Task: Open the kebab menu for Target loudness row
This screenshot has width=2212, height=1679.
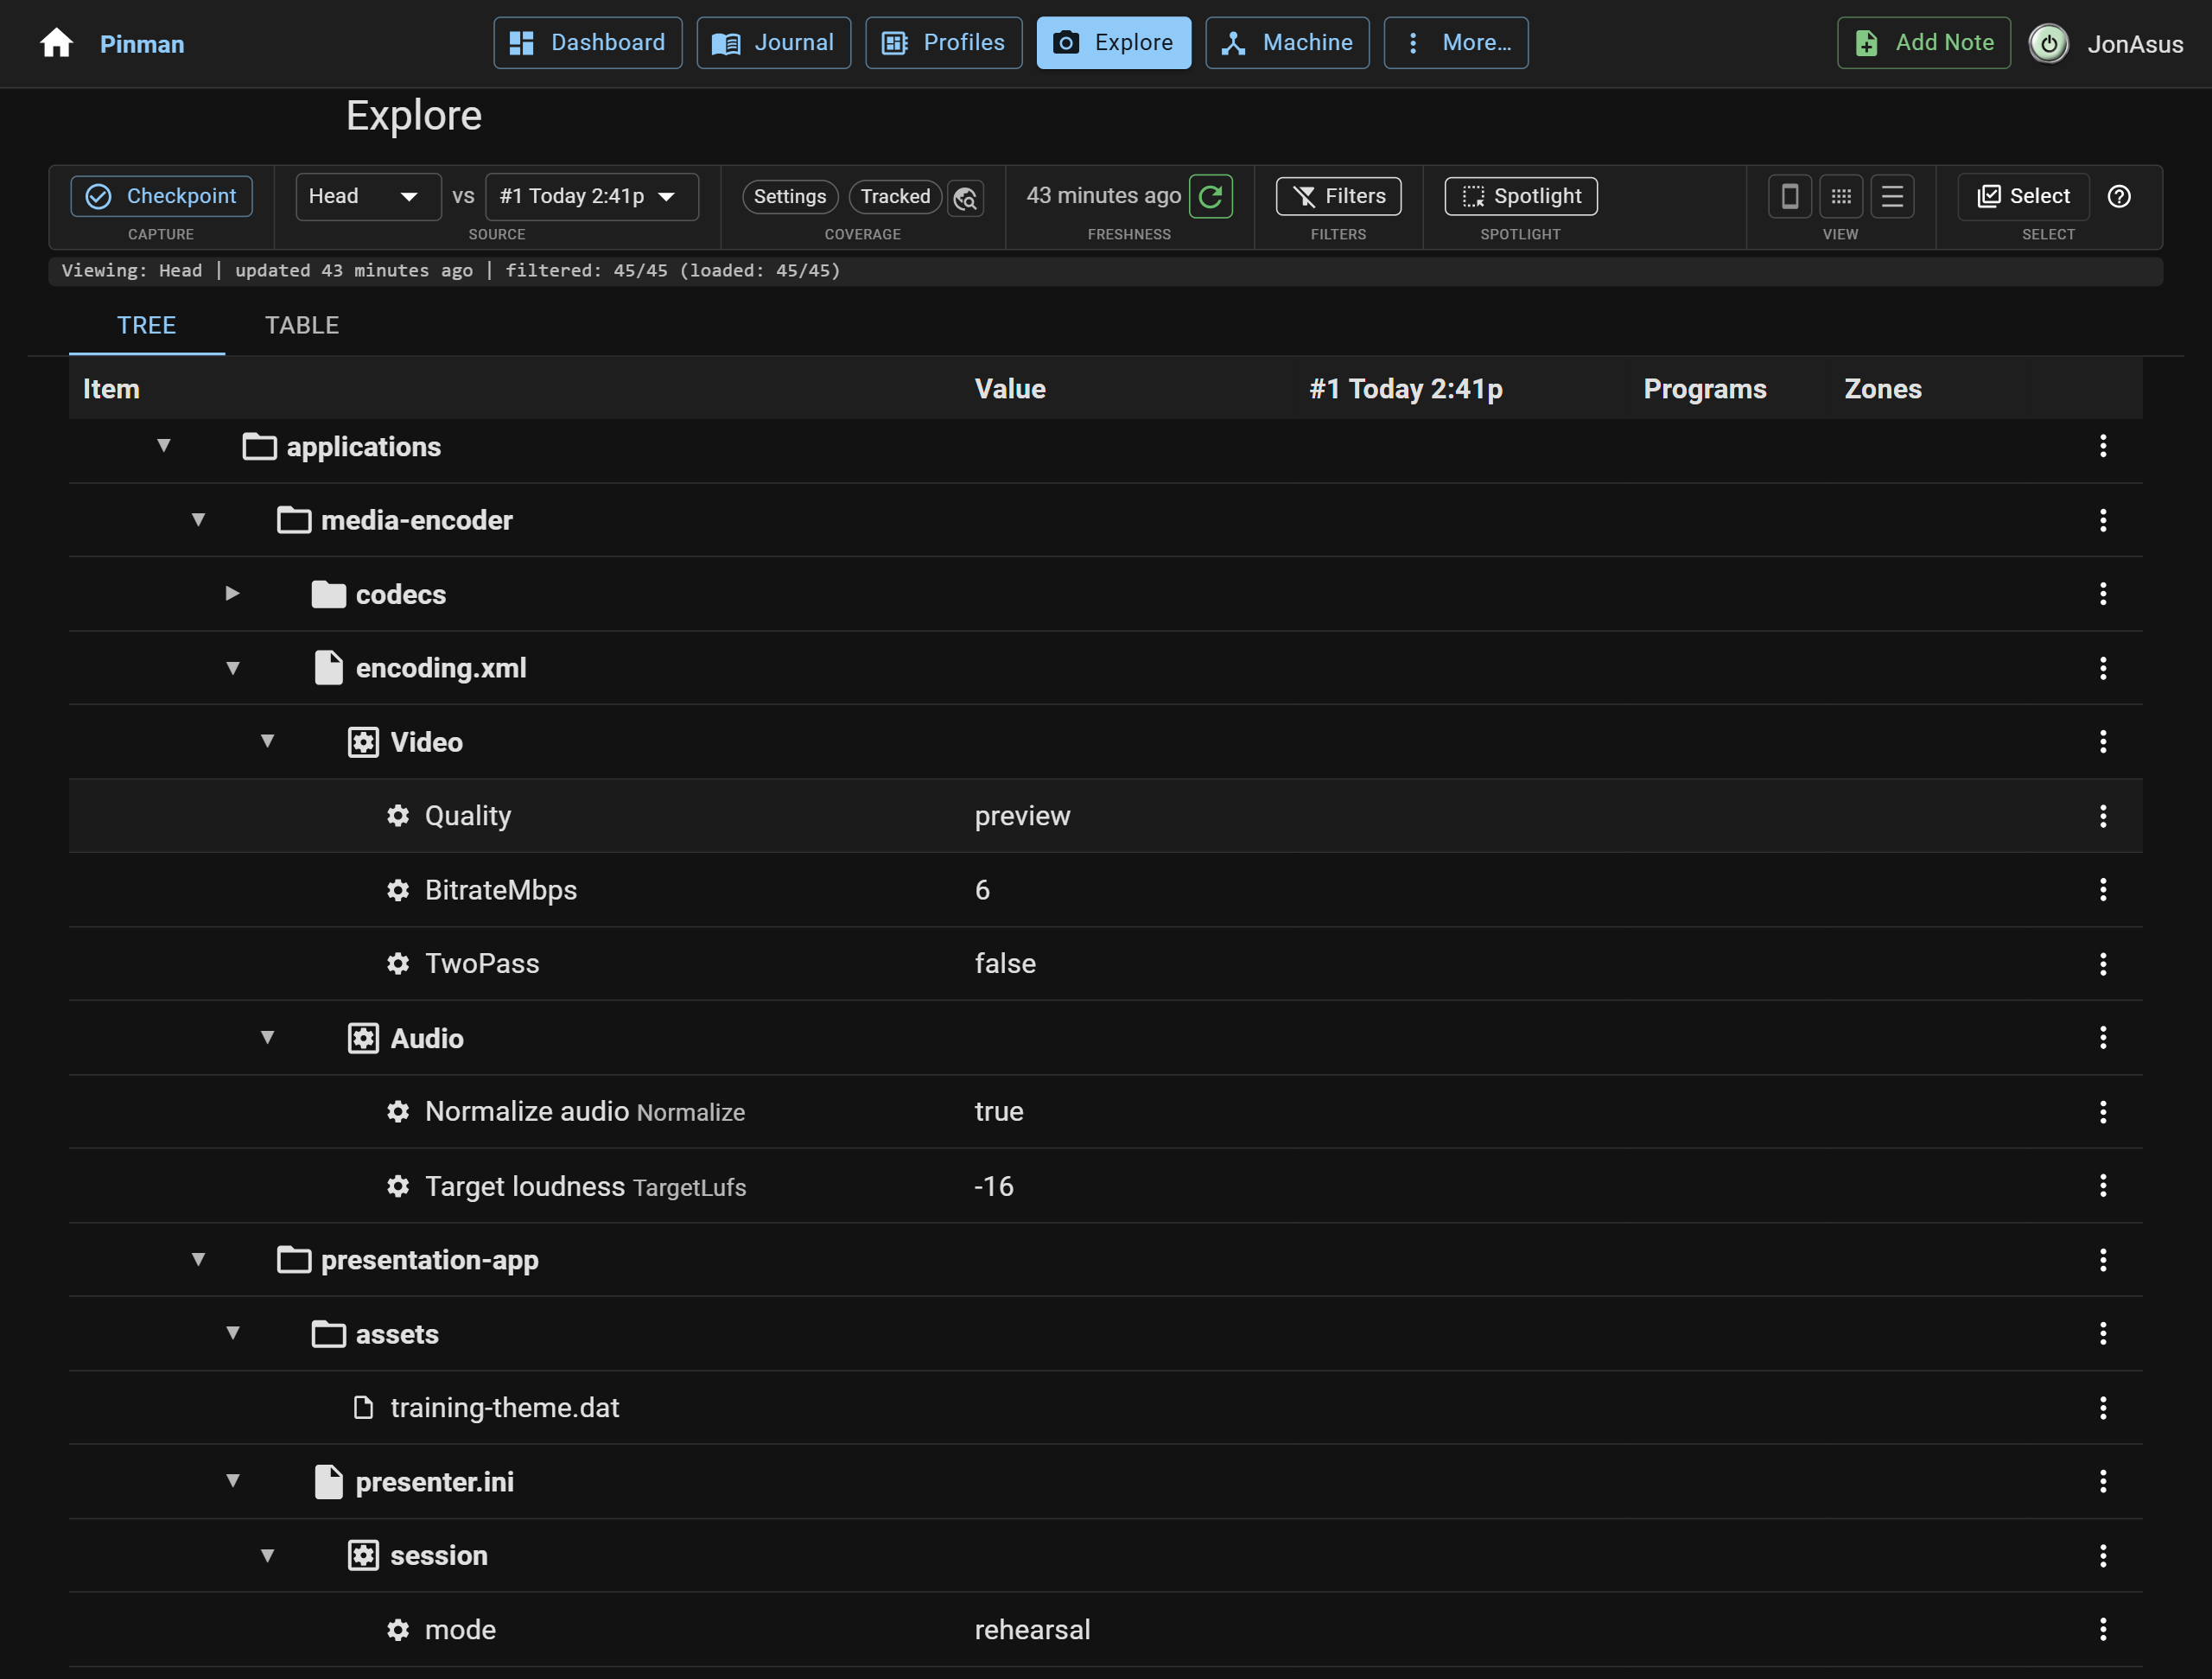Action: point(2103,1186)
